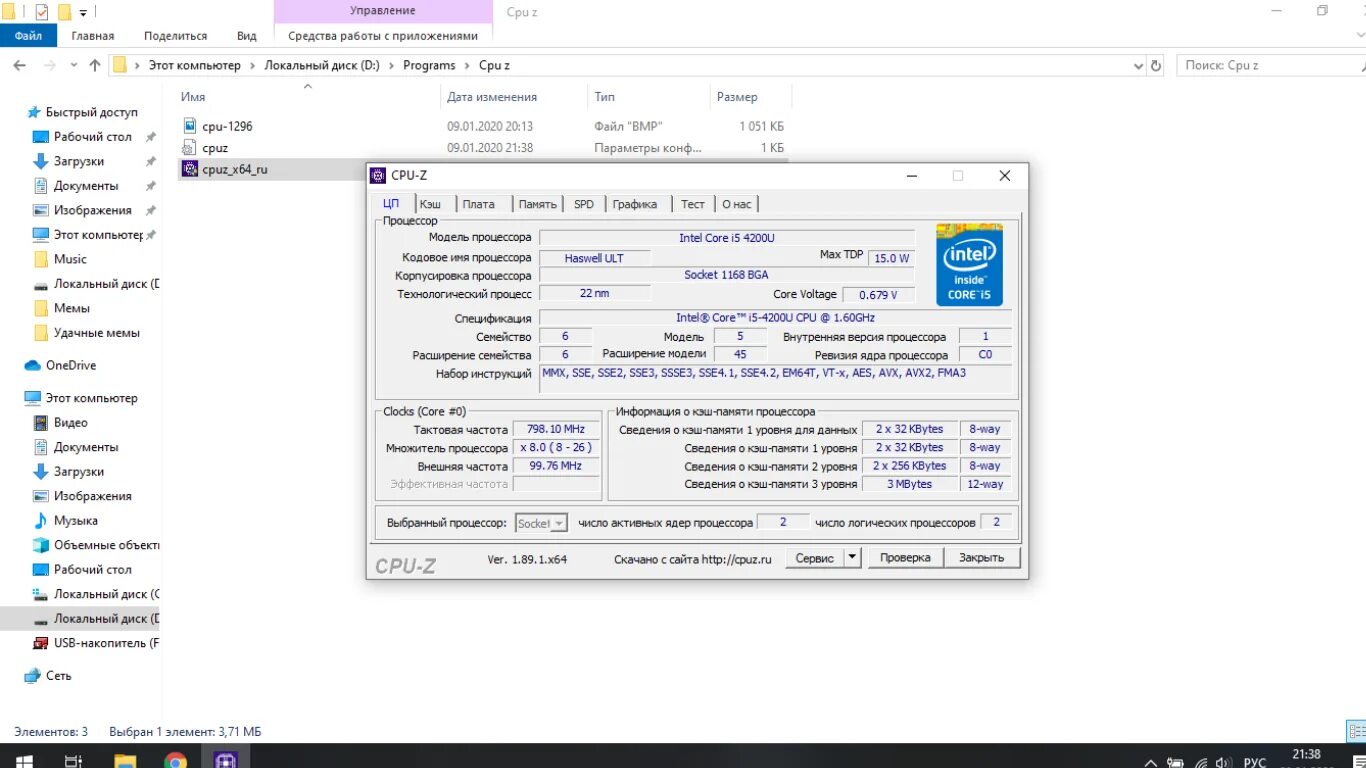Viewport: 1366px width, 768px height.
Task: Open the Music folder in the sidebar
Action: point(70,259)
